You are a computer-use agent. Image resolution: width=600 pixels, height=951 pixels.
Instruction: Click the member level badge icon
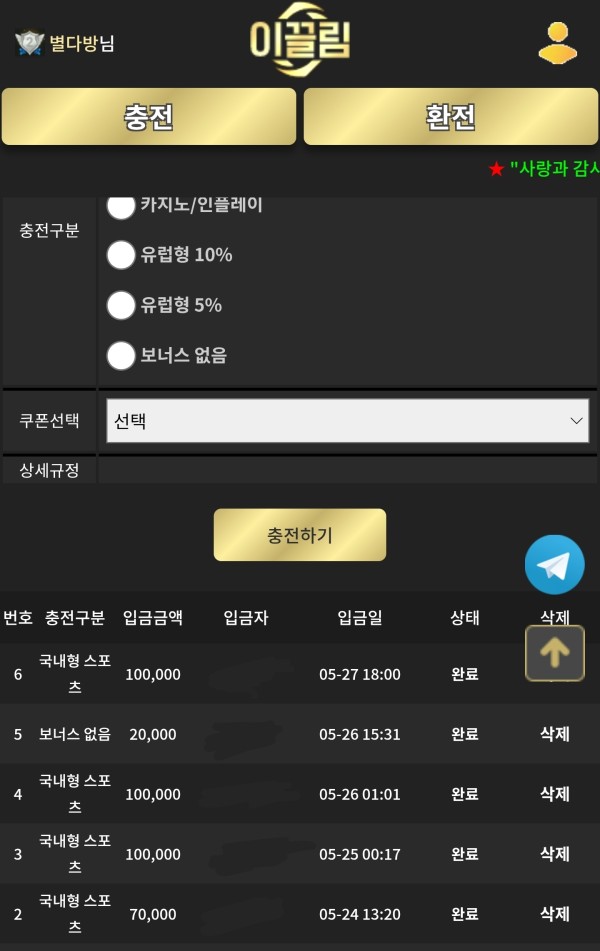[30, 43]
